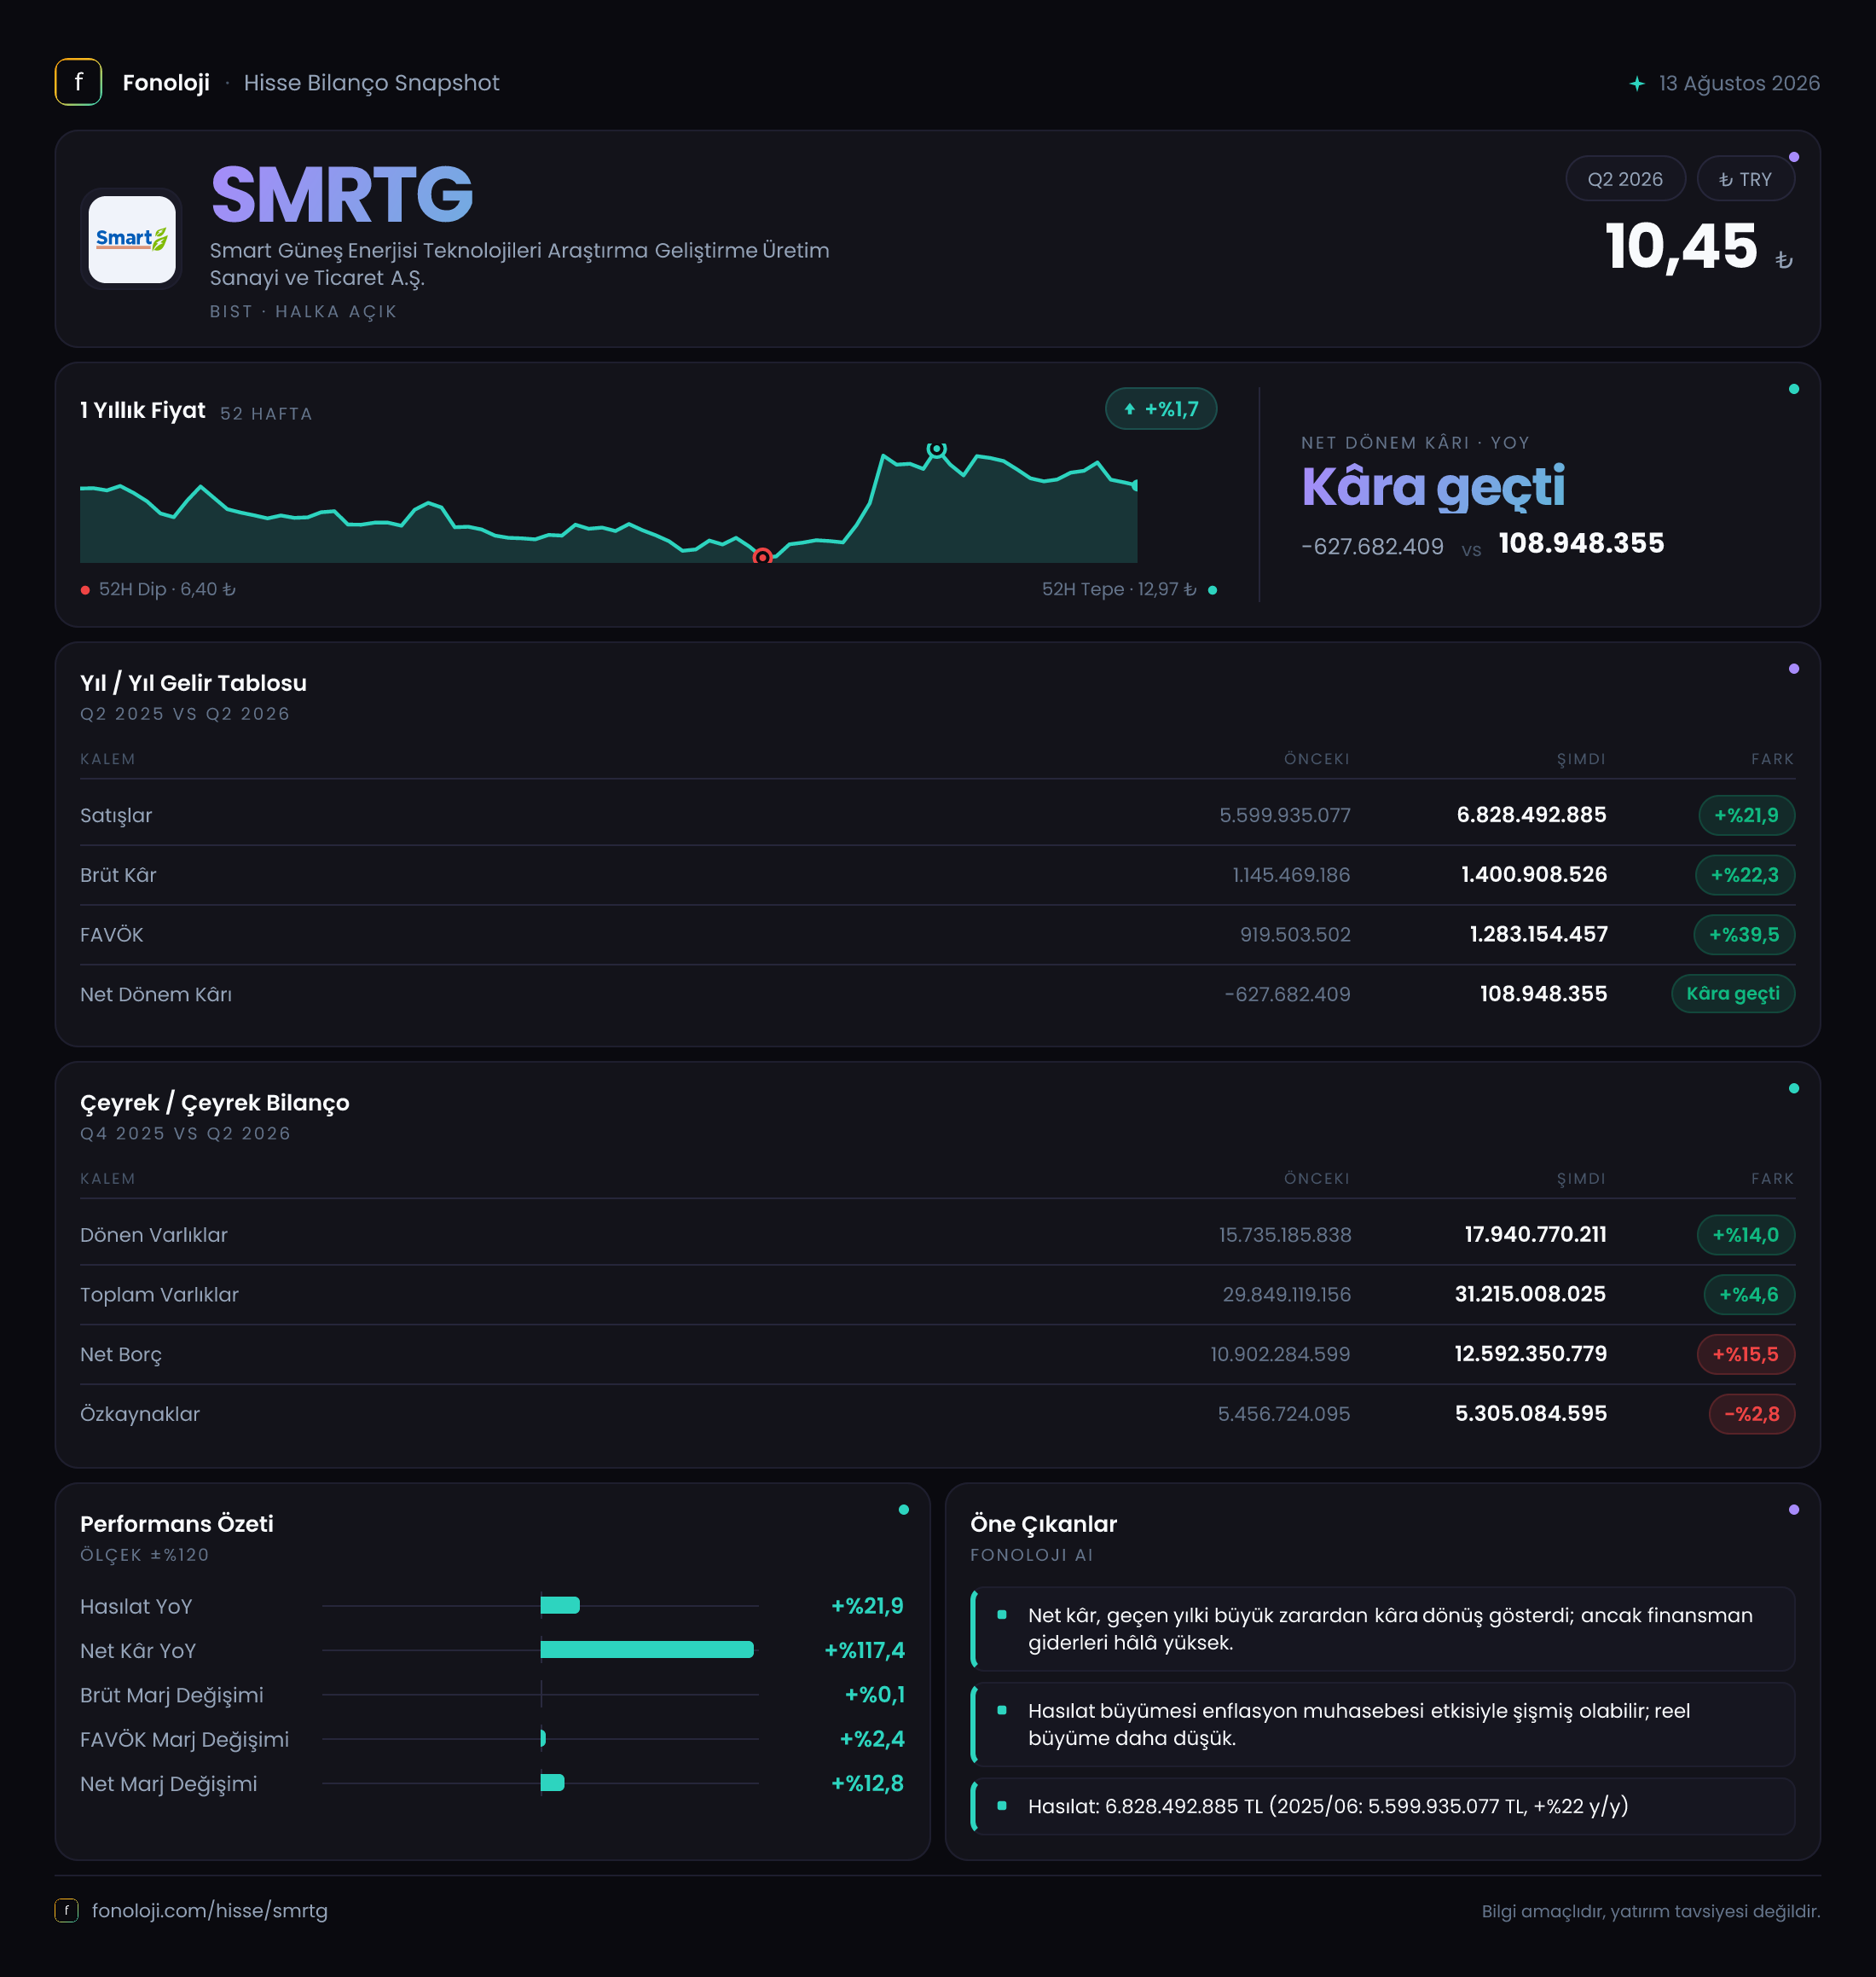Open the fonoloji.com/hisse/smrtg link
The height and width of the screenshot is (1977, 1876).
pyautogui.click(x=210, y=1910)
